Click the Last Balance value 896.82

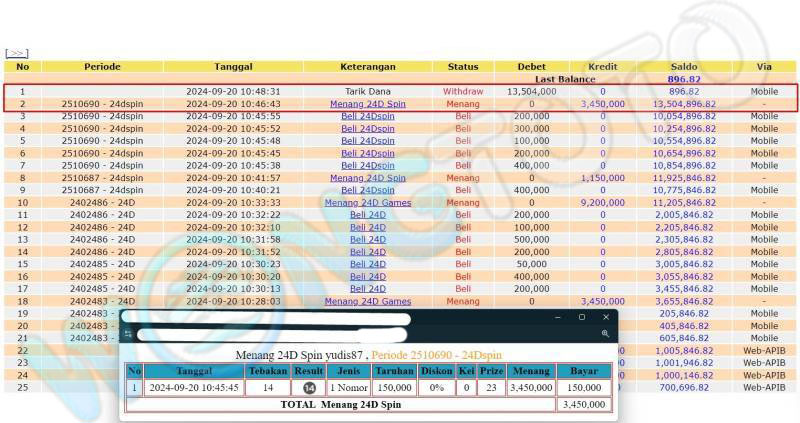point(683,79)
